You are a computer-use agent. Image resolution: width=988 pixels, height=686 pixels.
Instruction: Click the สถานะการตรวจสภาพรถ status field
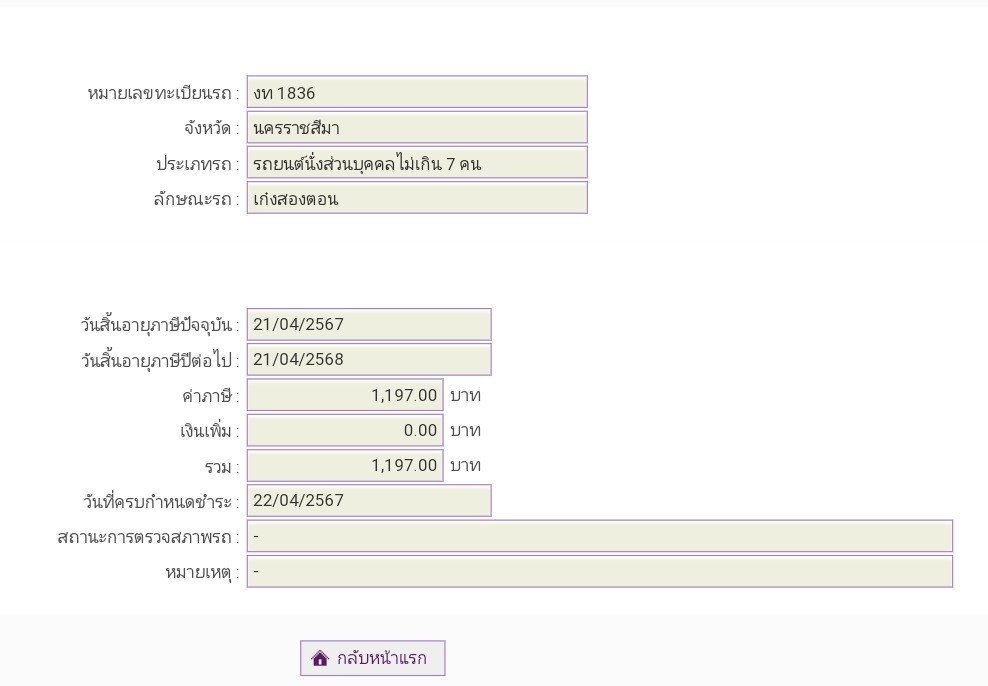(599, 536)
